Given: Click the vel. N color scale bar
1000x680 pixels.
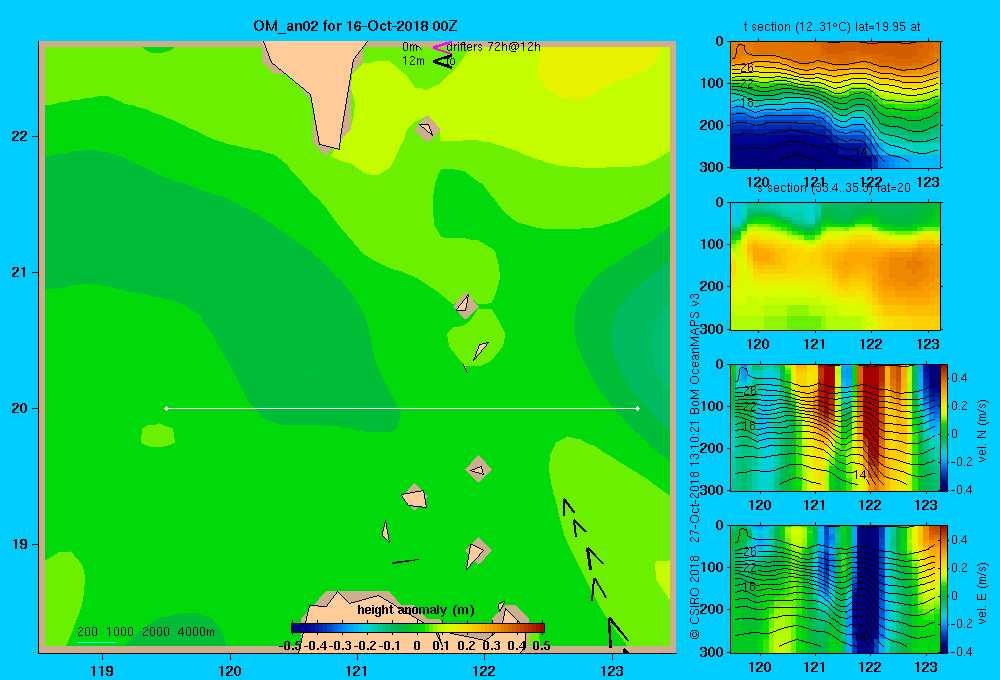Looking at the screenshot, I should (945, 427).
